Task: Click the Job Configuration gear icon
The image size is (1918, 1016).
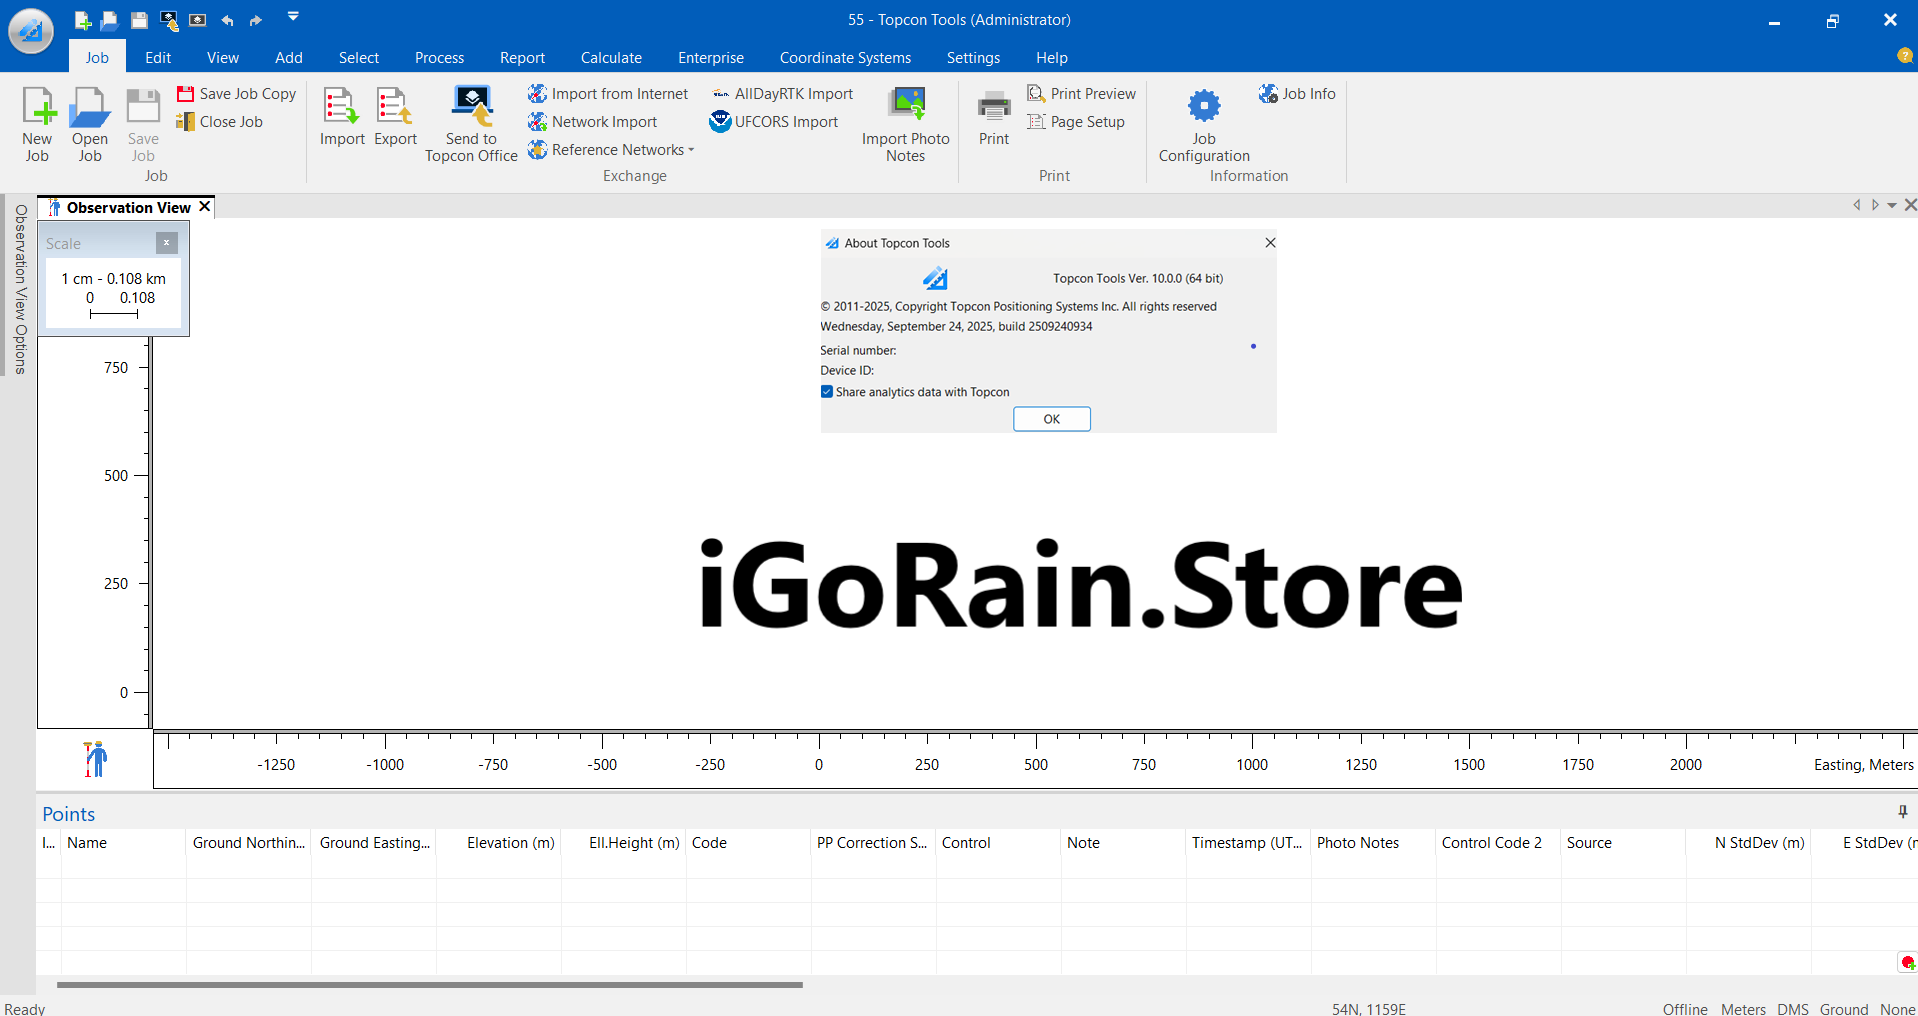Action: 1204,106
